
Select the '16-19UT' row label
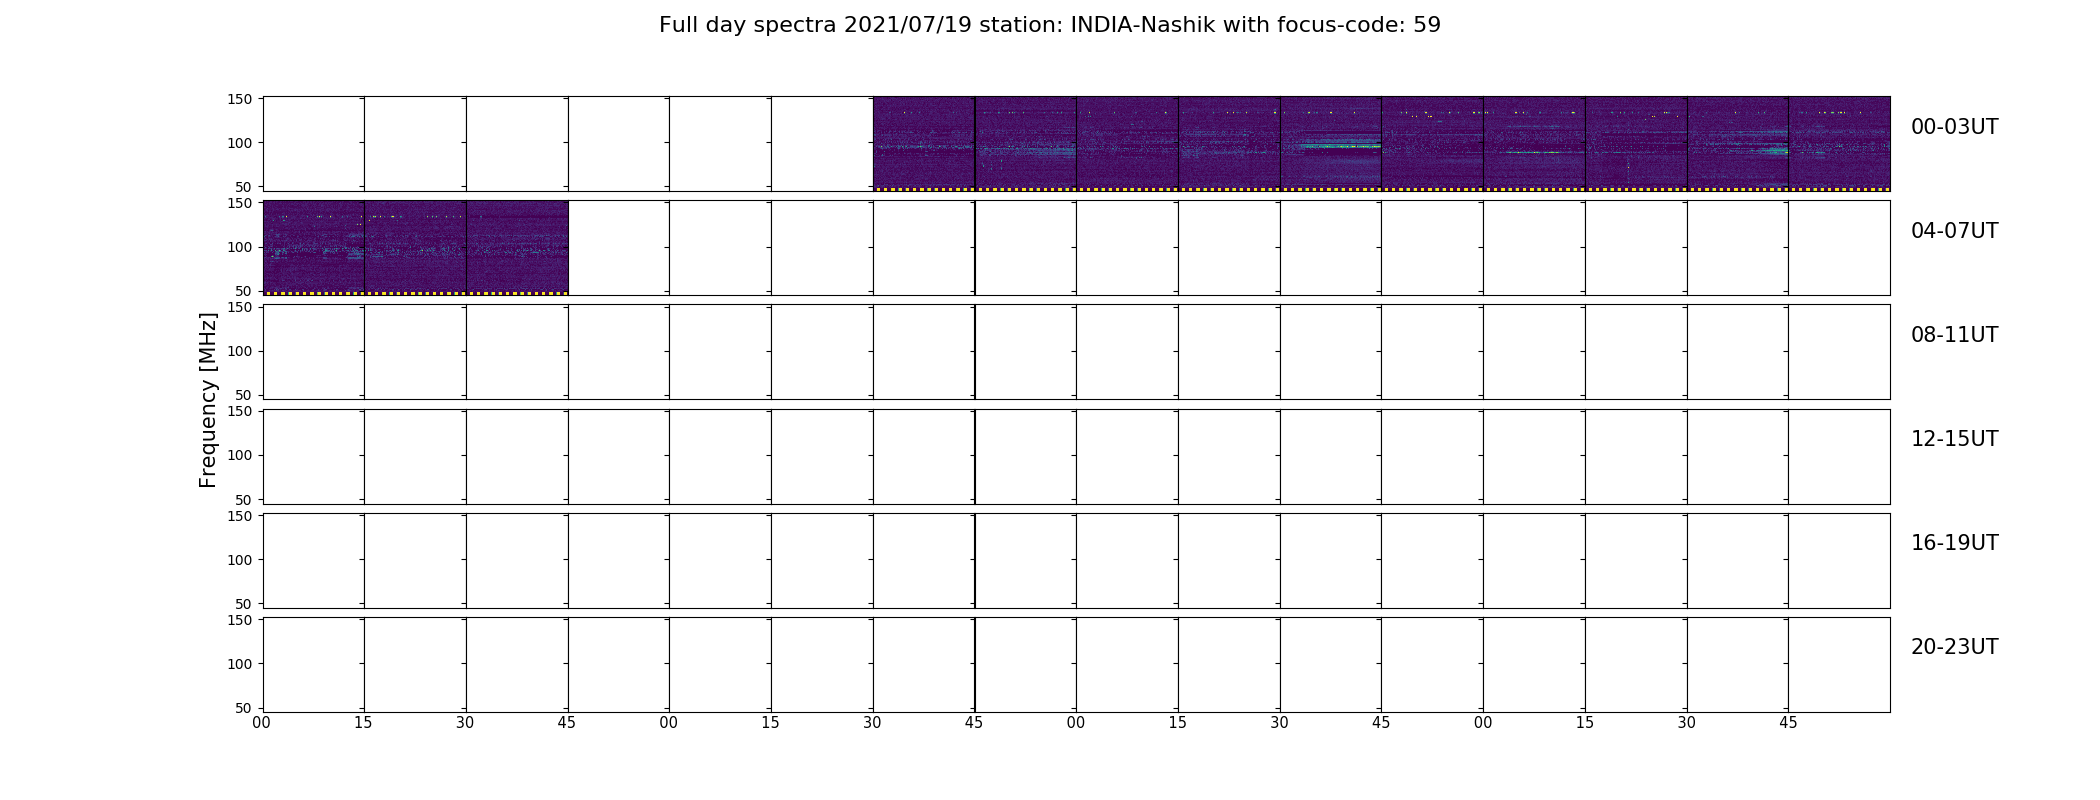(1954, 543)
